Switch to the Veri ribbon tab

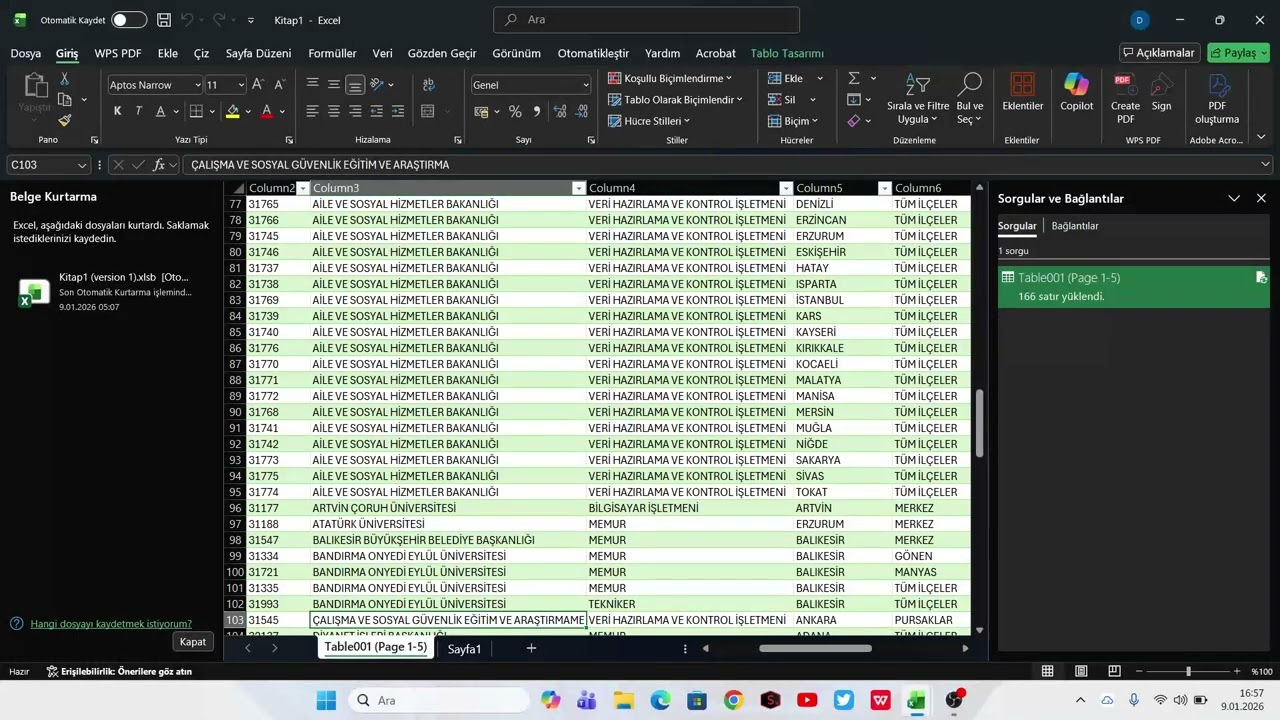coord(382,53)
